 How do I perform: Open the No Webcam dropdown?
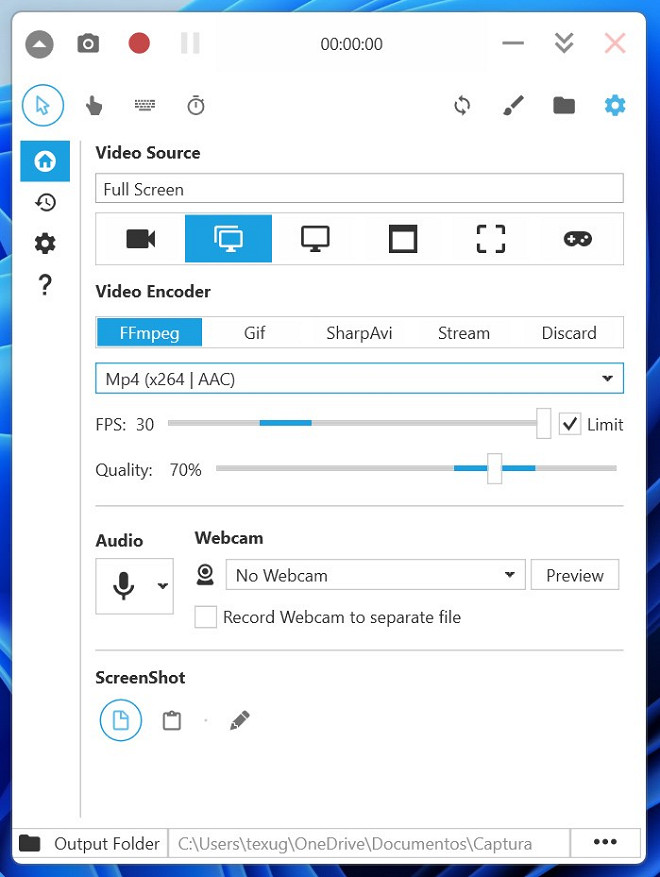pyautogui.click(x=375, y=574)
